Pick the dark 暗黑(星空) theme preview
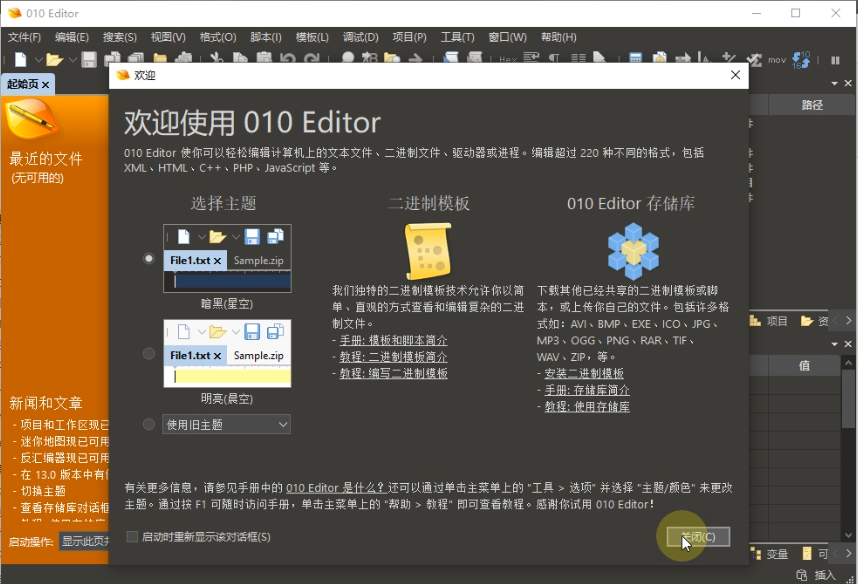The width and height of the screenshot is (858, 584). click(x=227, y=258)
